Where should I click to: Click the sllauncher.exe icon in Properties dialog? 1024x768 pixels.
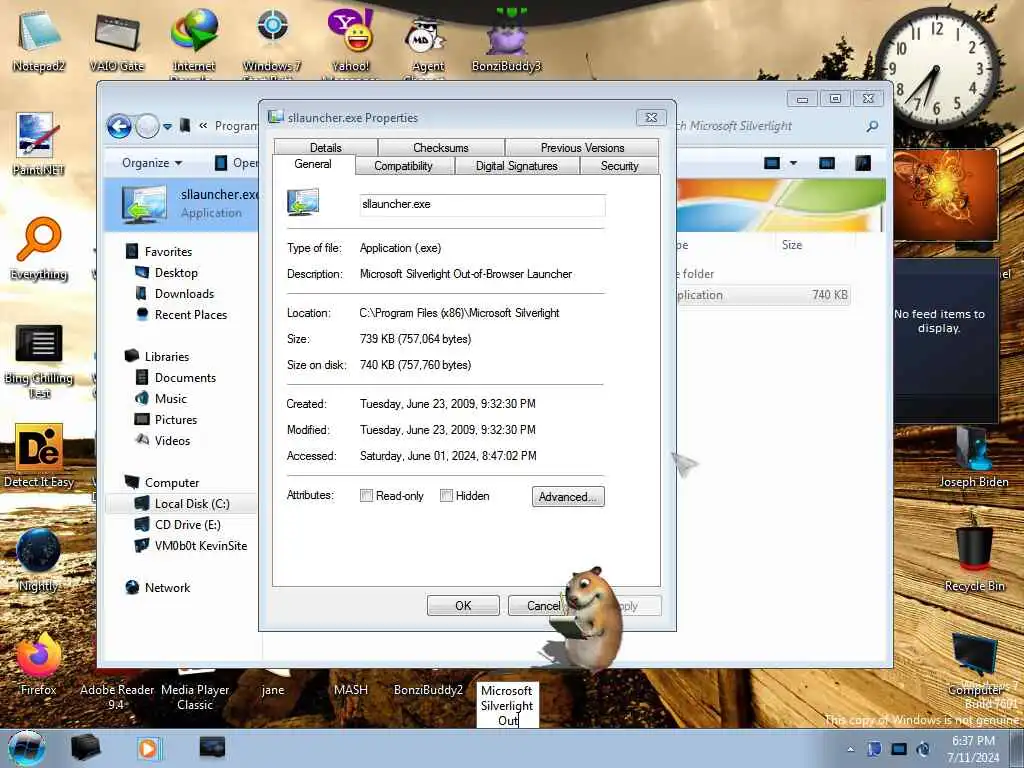(303, 202)
